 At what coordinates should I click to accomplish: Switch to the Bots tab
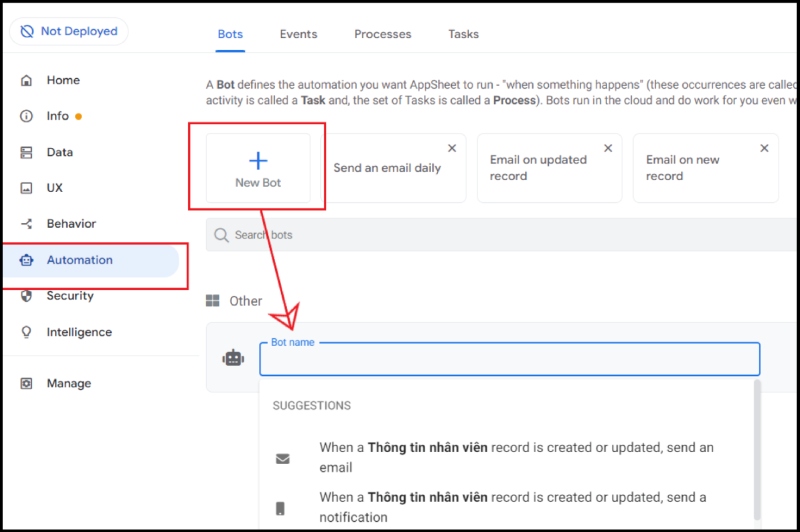coord(230,34)
